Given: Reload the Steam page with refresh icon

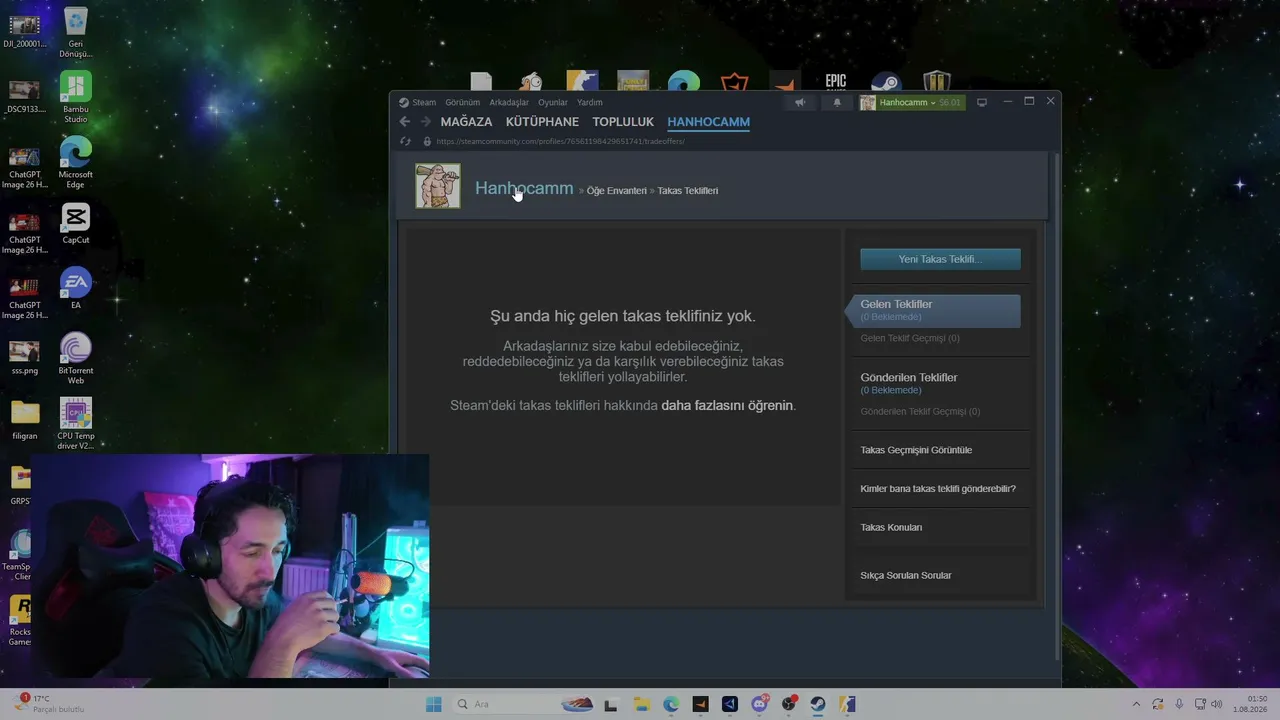Looking at the screenshot, I should pyautogui.click(x=405, y=141).
